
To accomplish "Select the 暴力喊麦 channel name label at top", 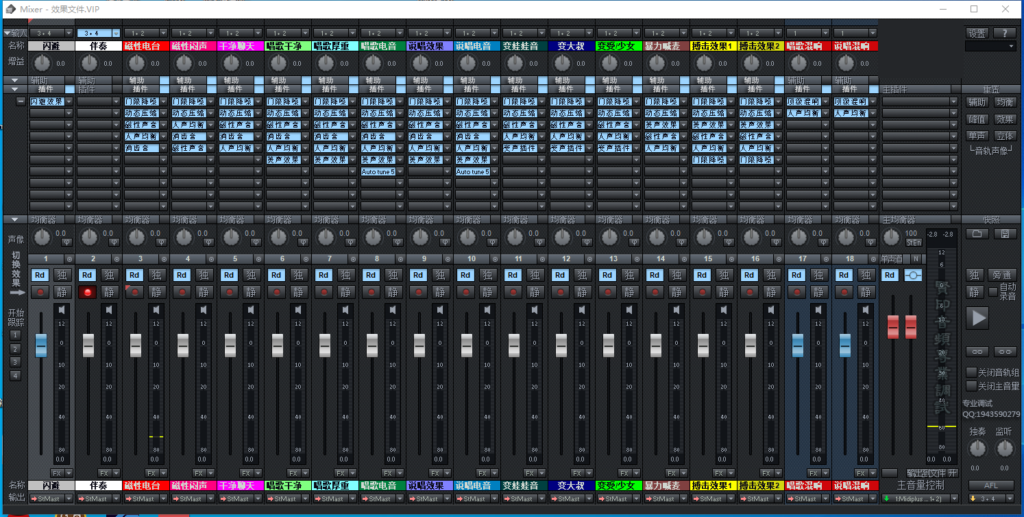I will (x=664, y=46).
